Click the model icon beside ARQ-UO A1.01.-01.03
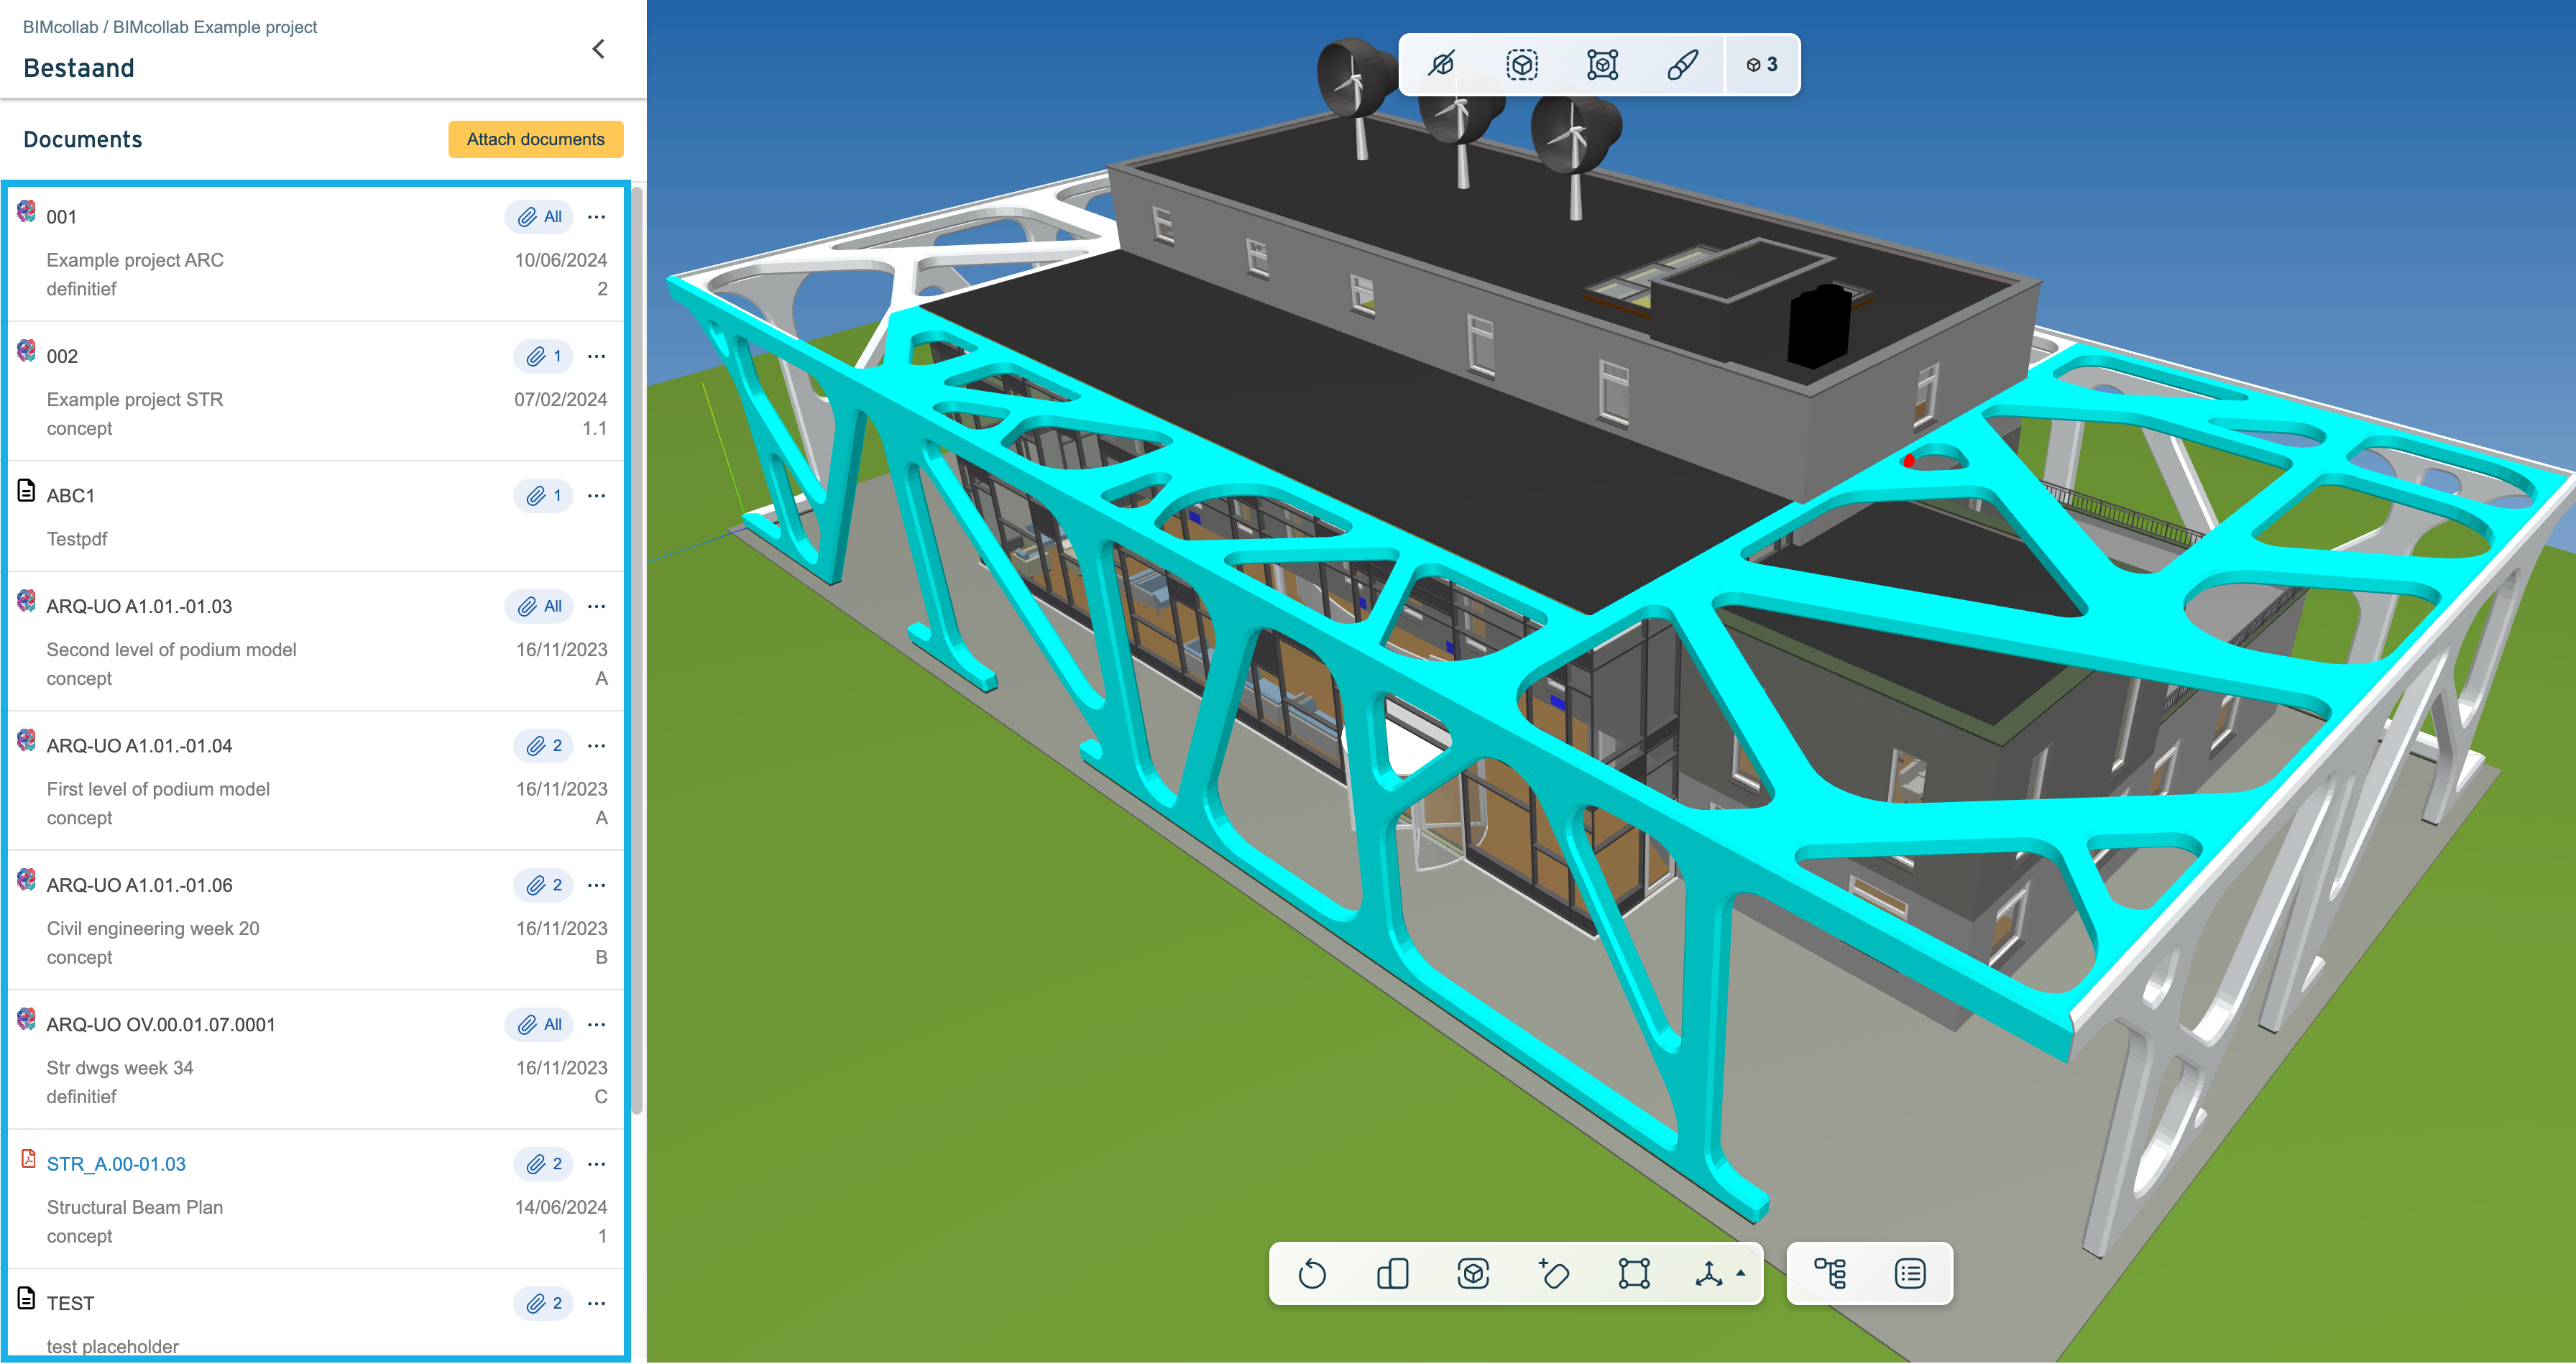 point(27,600)
